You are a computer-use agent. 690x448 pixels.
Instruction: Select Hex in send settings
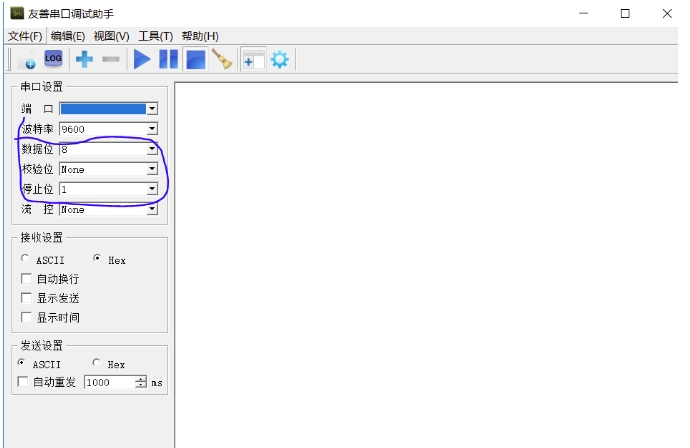click(x=96, y=363)
